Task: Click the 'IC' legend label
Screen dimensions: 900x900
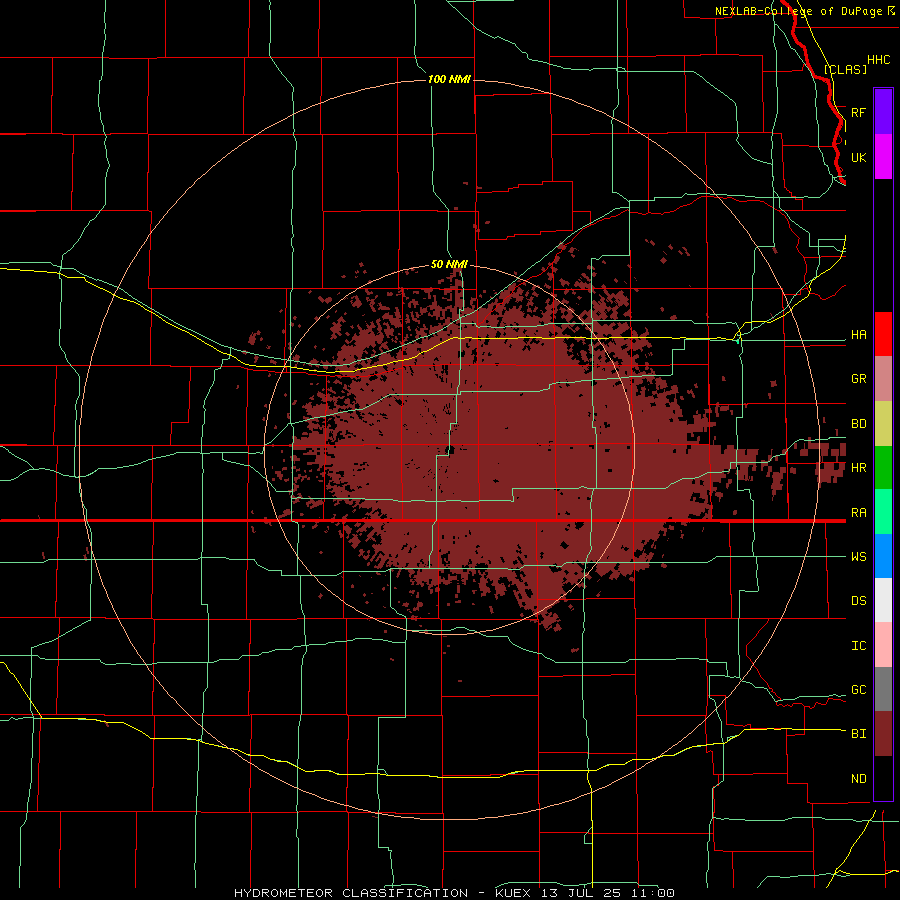Action: [858, 646]
